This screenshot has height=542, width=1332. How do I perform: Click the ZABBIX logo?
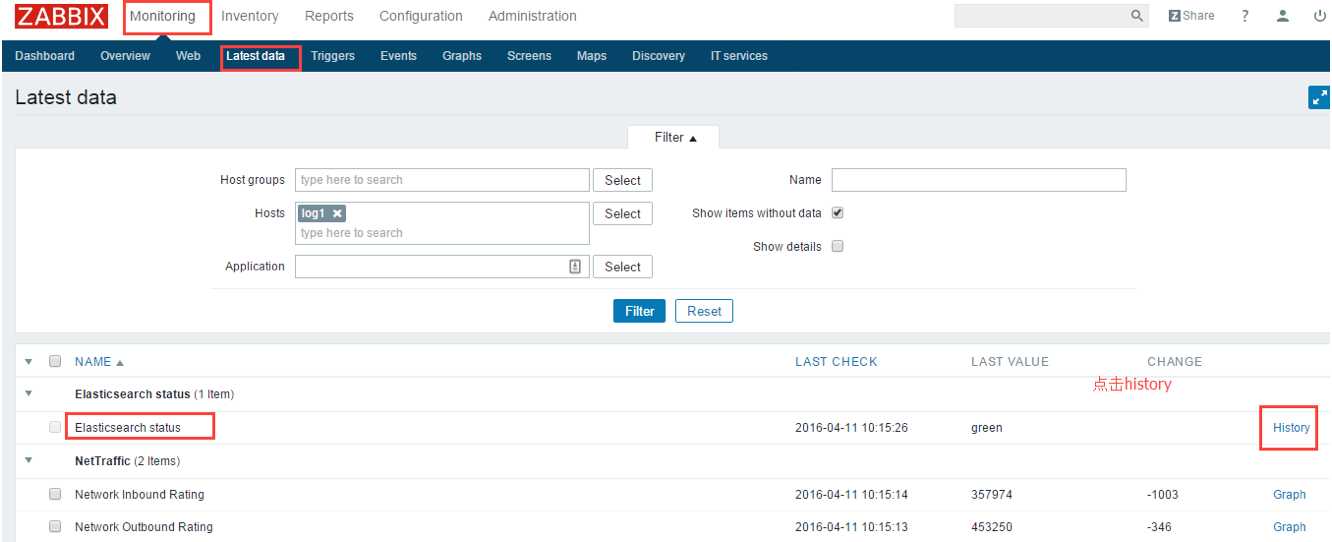pyautogui.click(x=62, y=16)
